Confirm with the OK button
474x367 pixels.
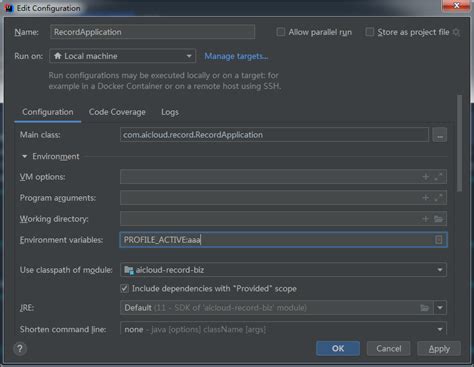pos(338,348)
